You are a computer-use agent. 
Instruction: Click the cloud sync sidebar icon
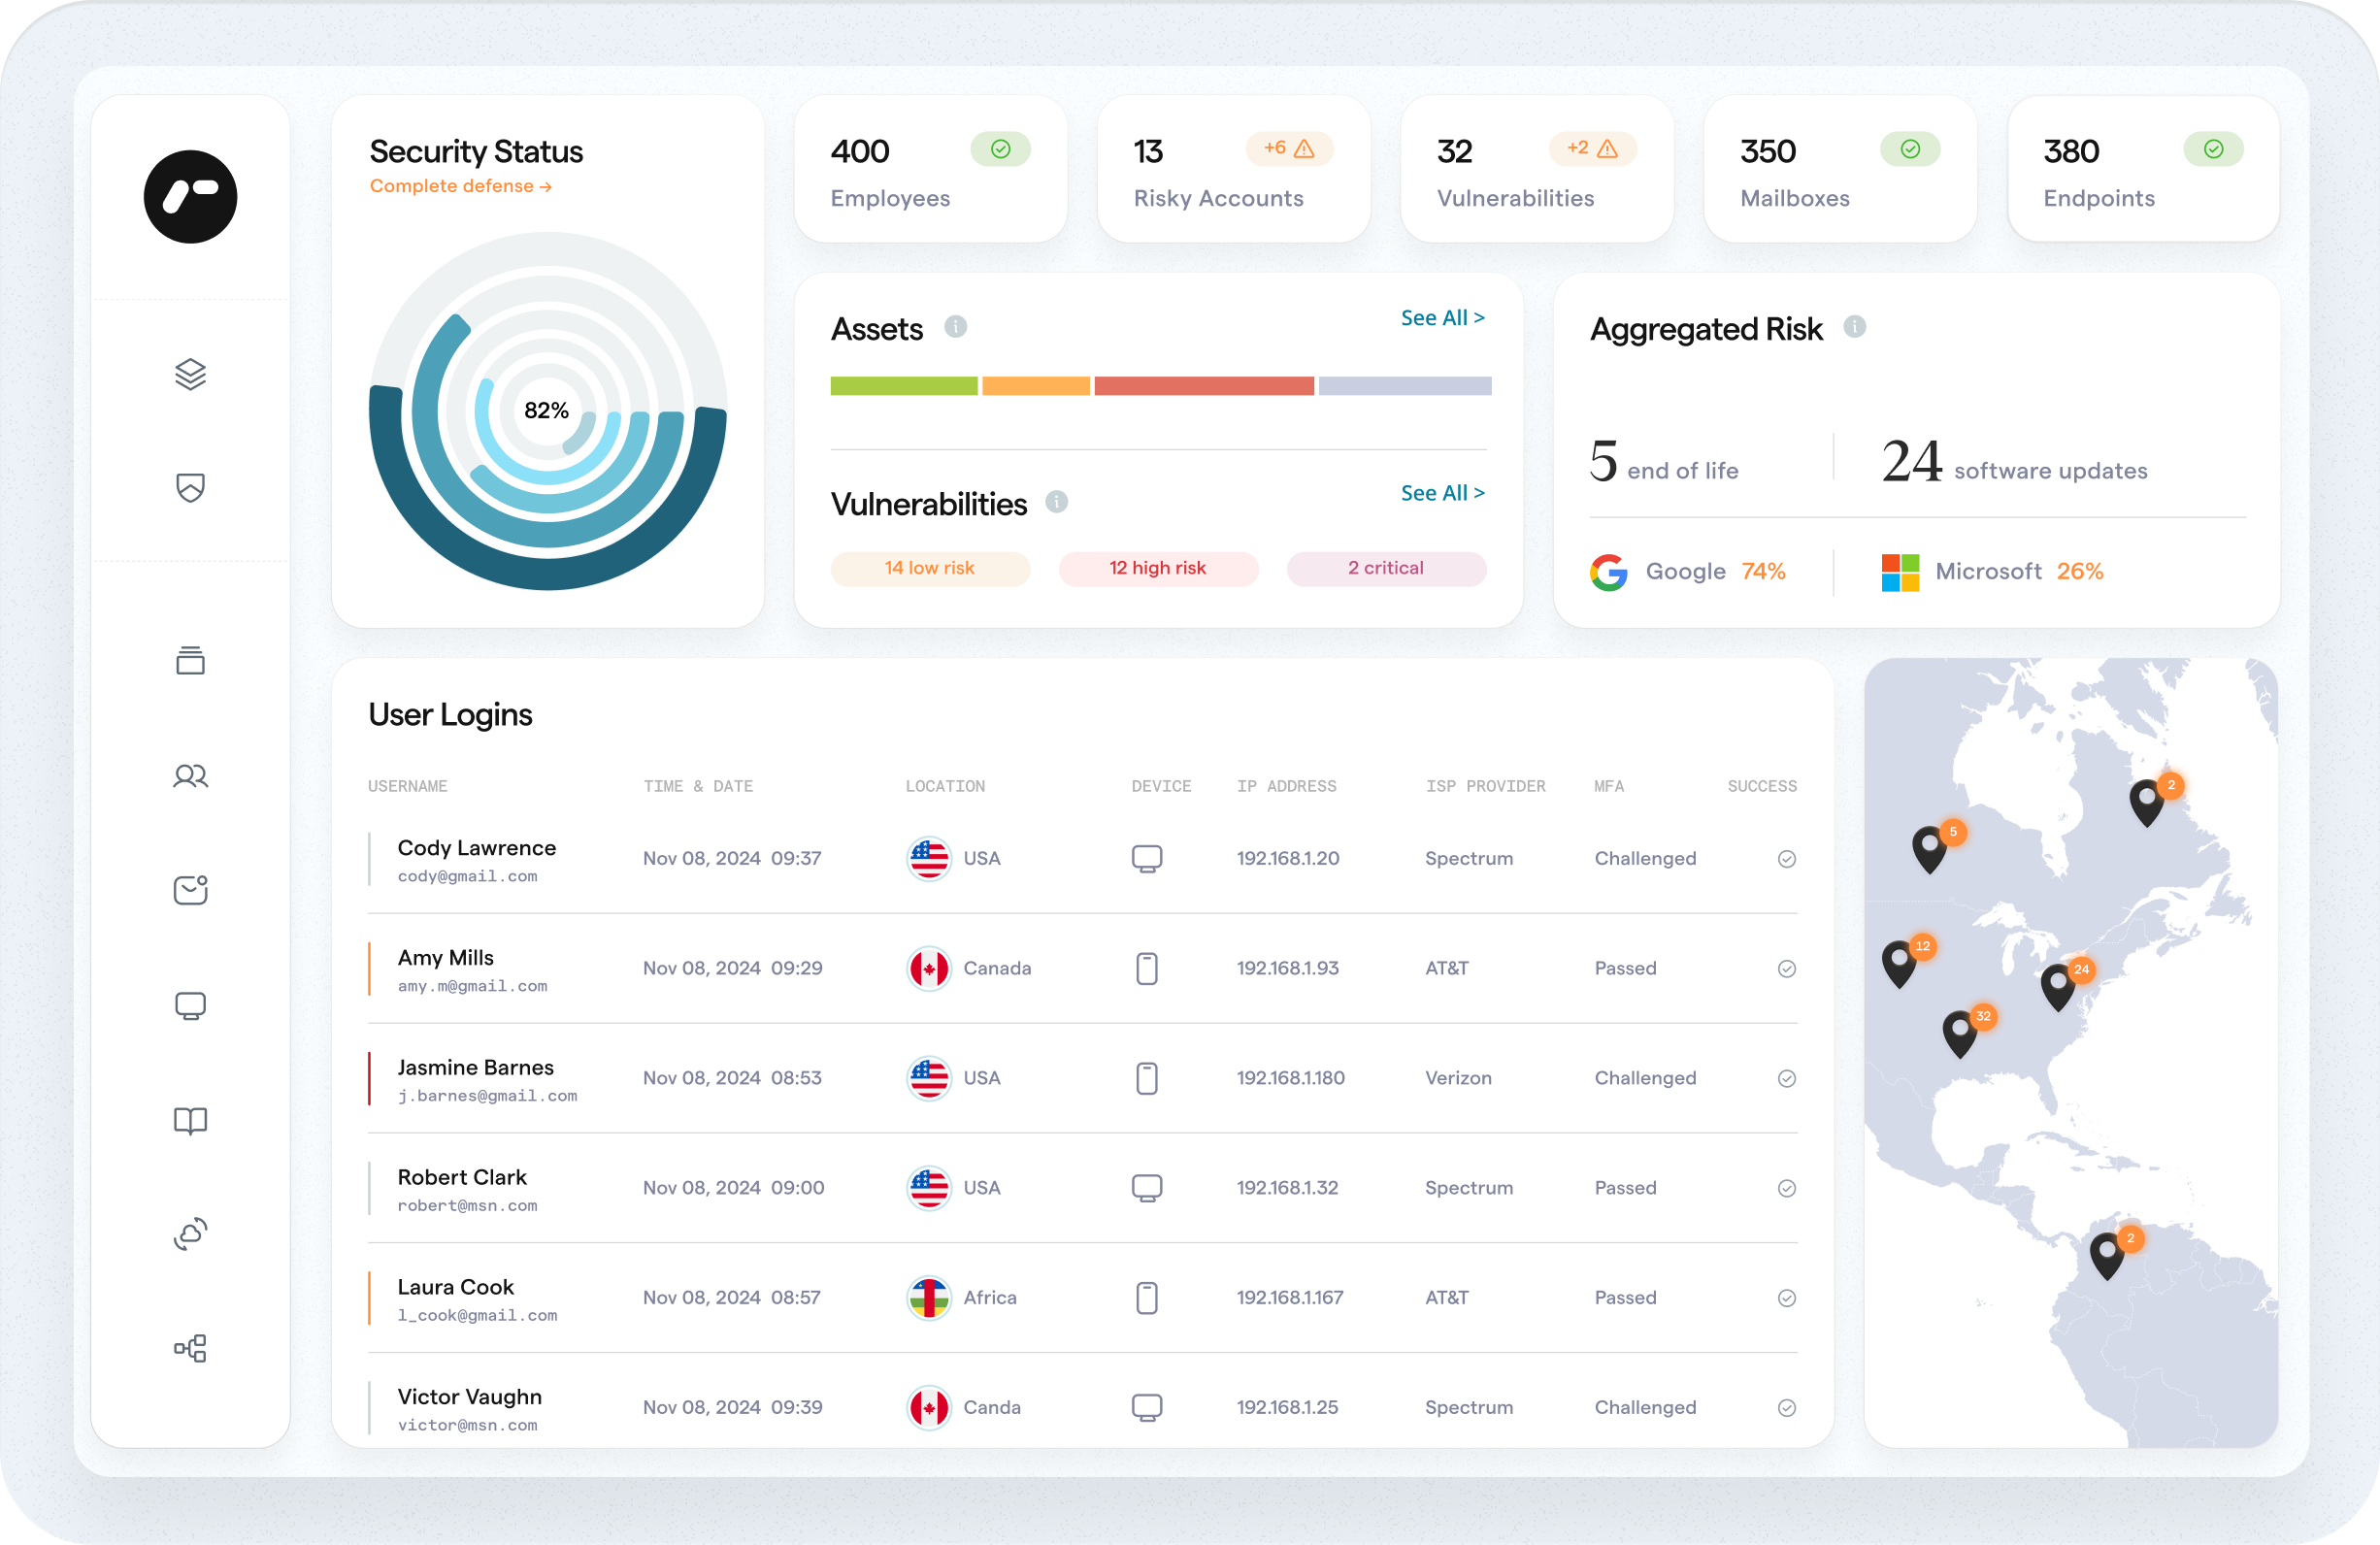tap(190, 1234)
